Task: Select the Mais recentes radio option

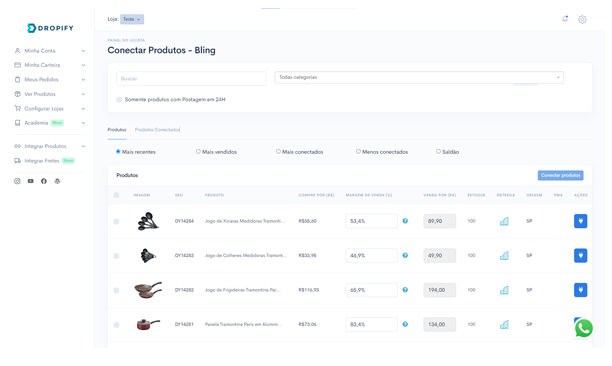Action: click(x=118, y=151)
